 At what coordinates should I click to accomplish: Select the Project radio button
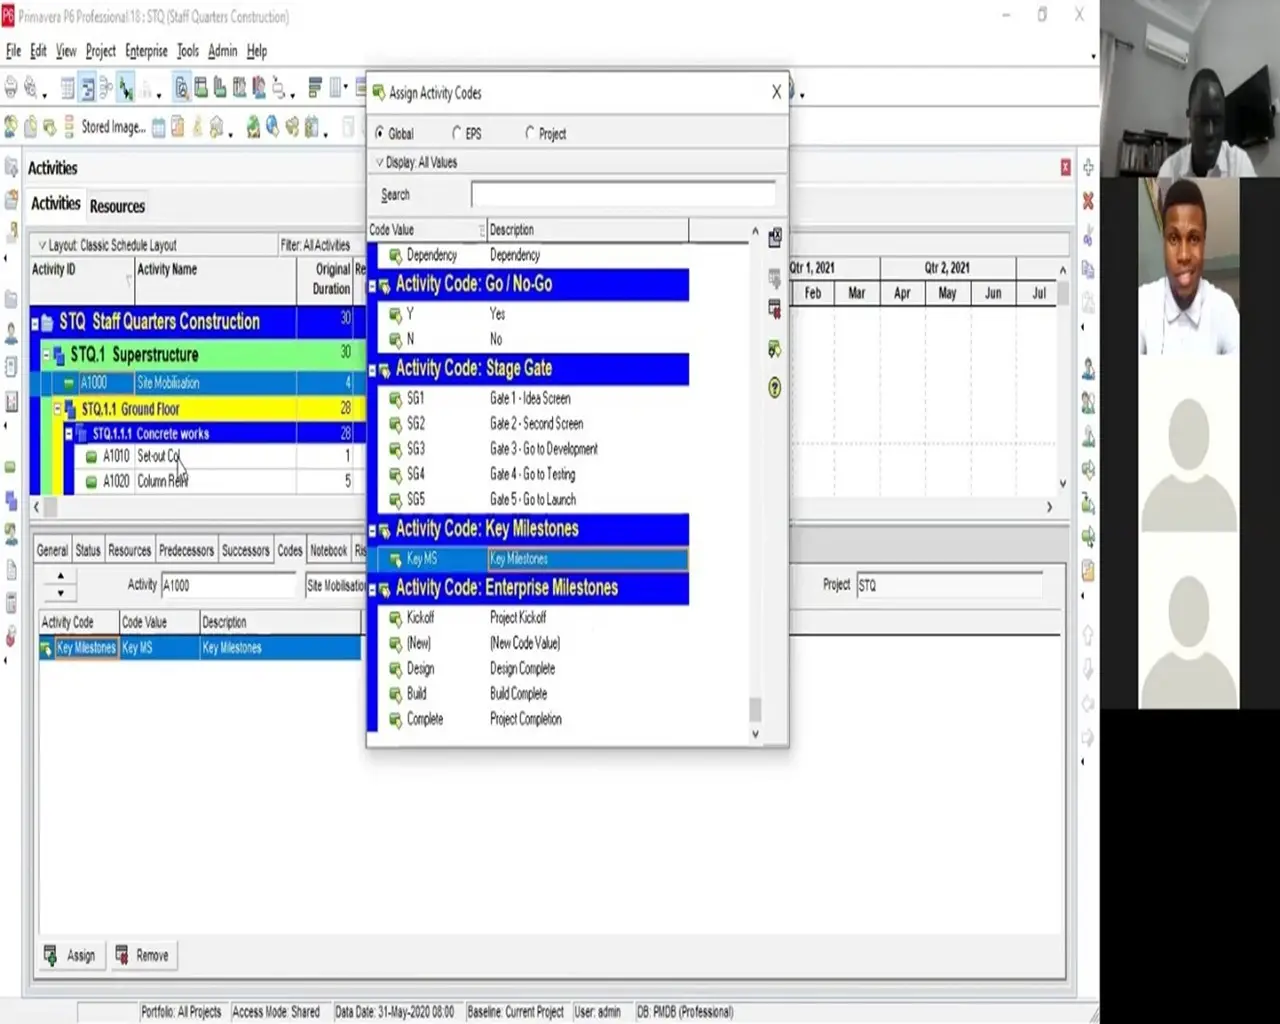point(530,134)
